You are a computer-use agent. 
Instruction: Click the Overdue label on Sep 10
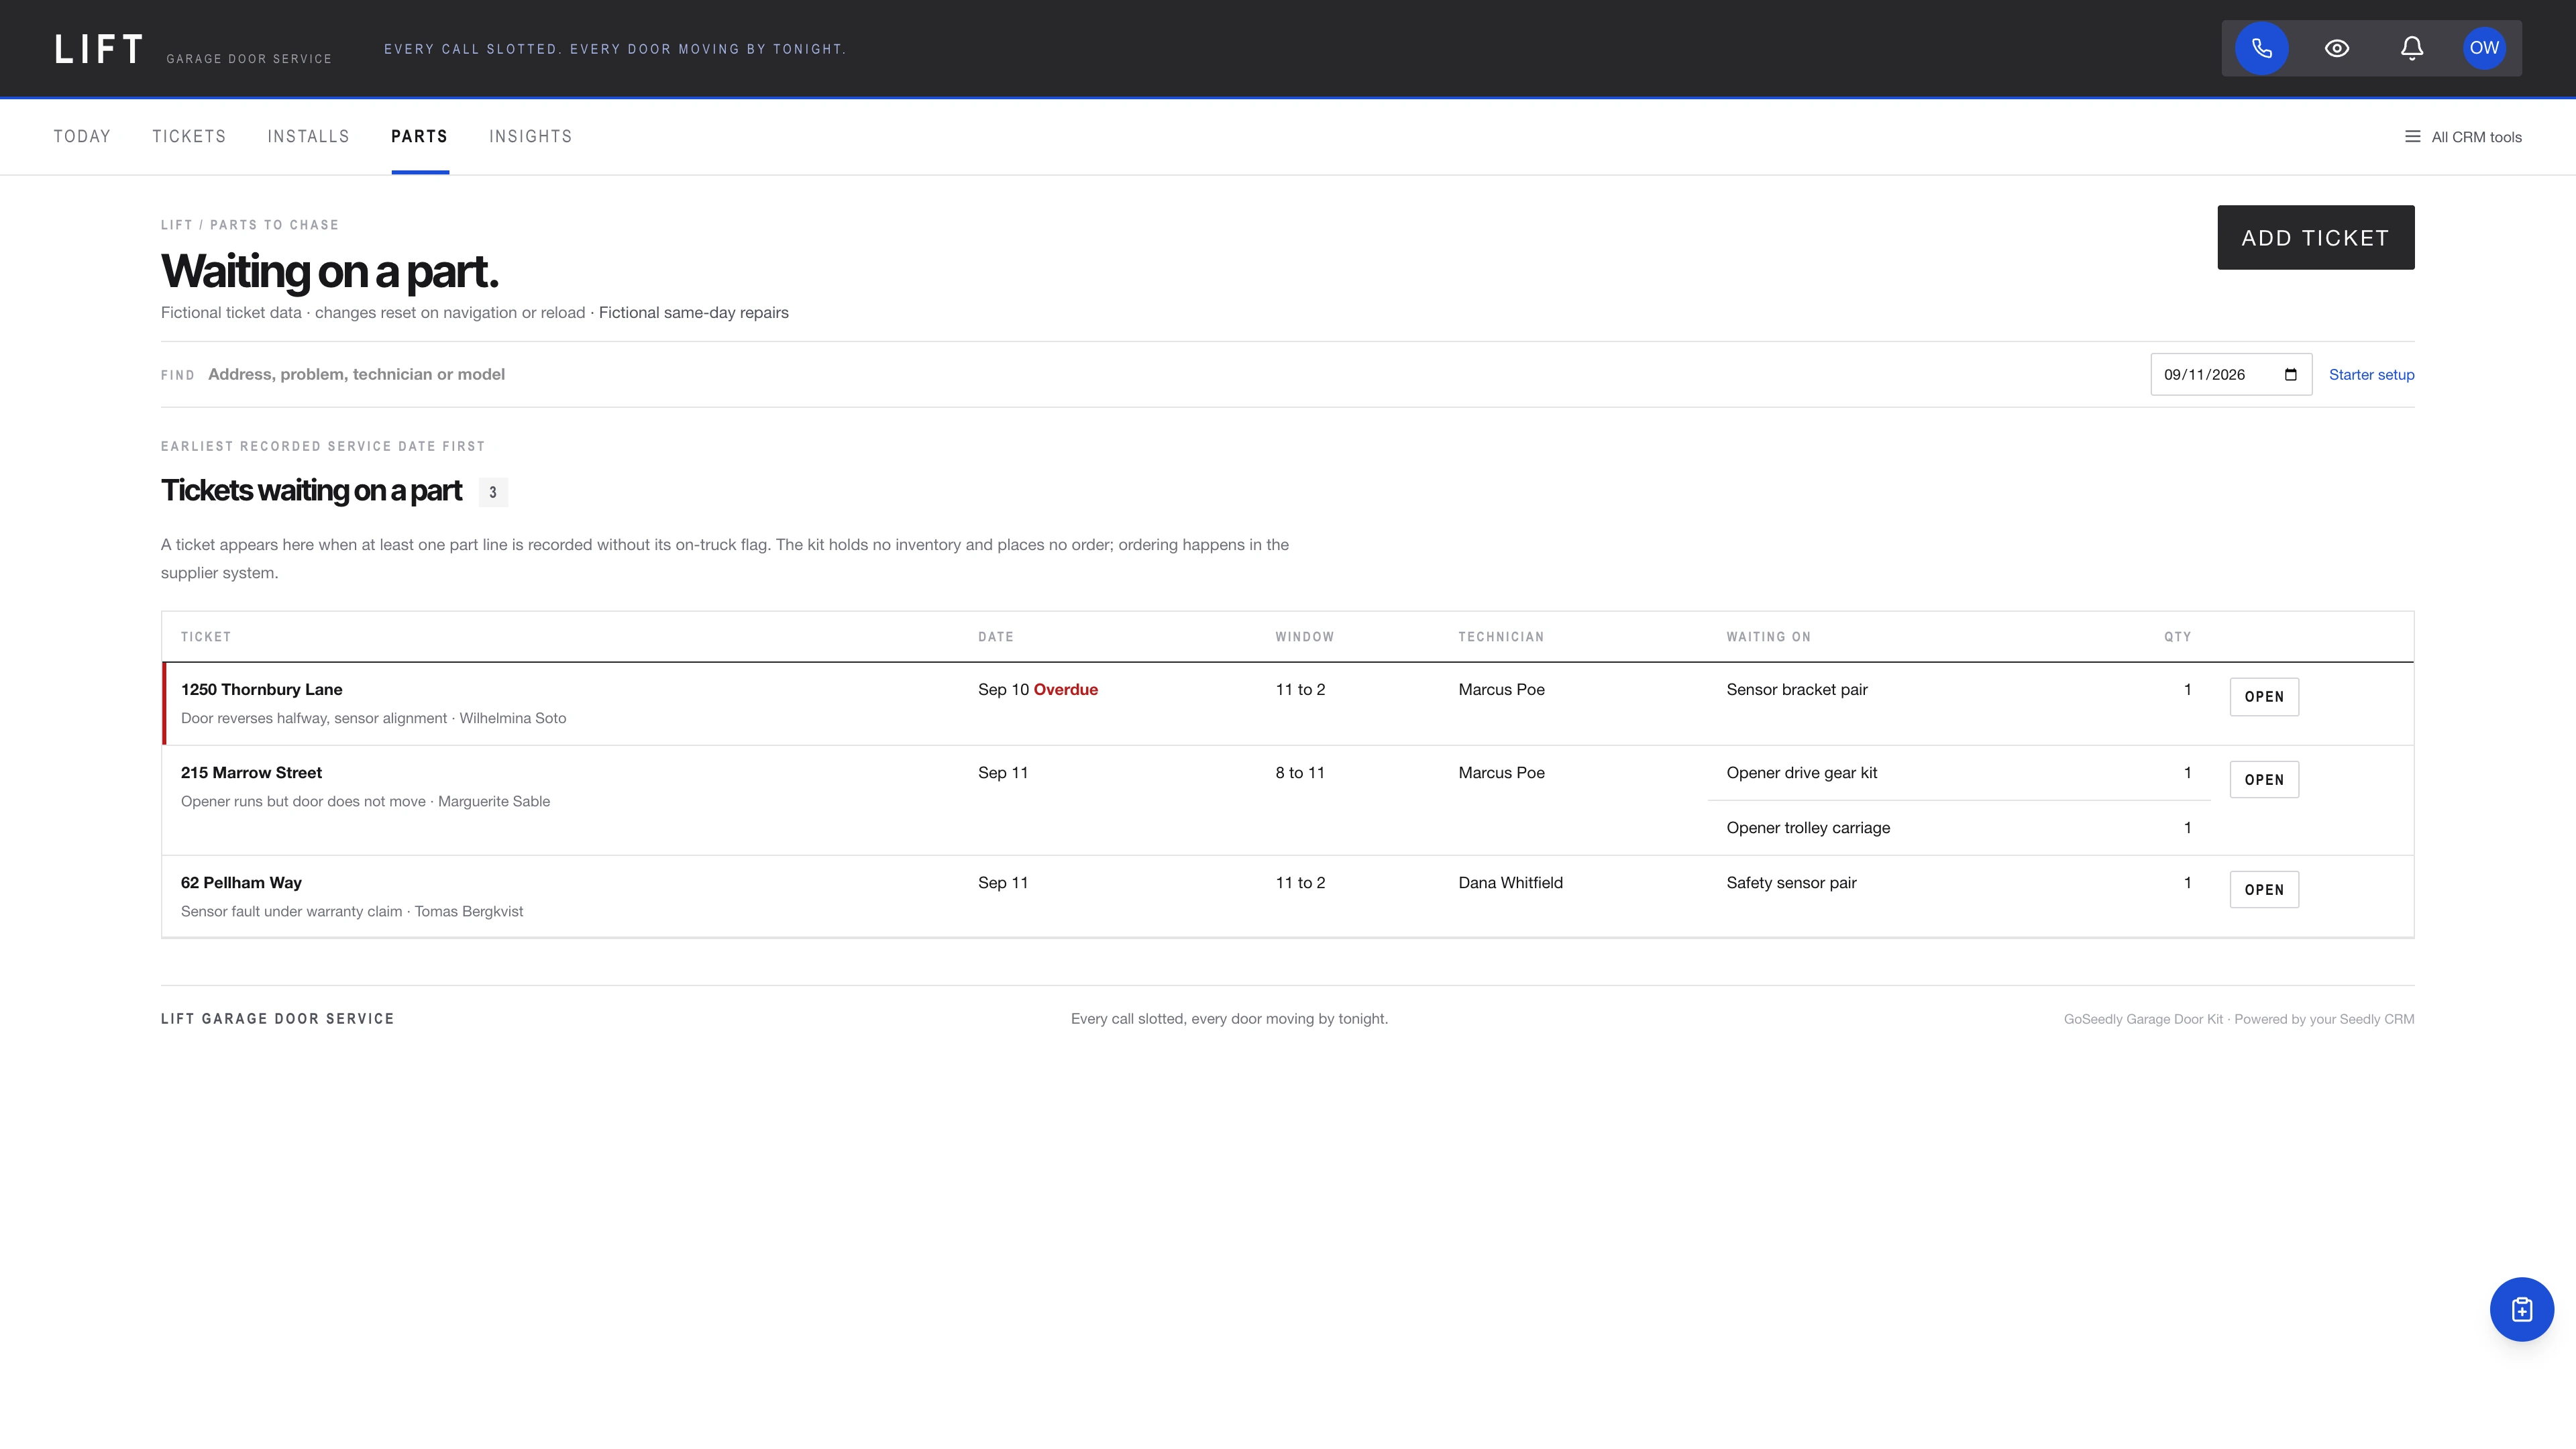(1065, 690)
